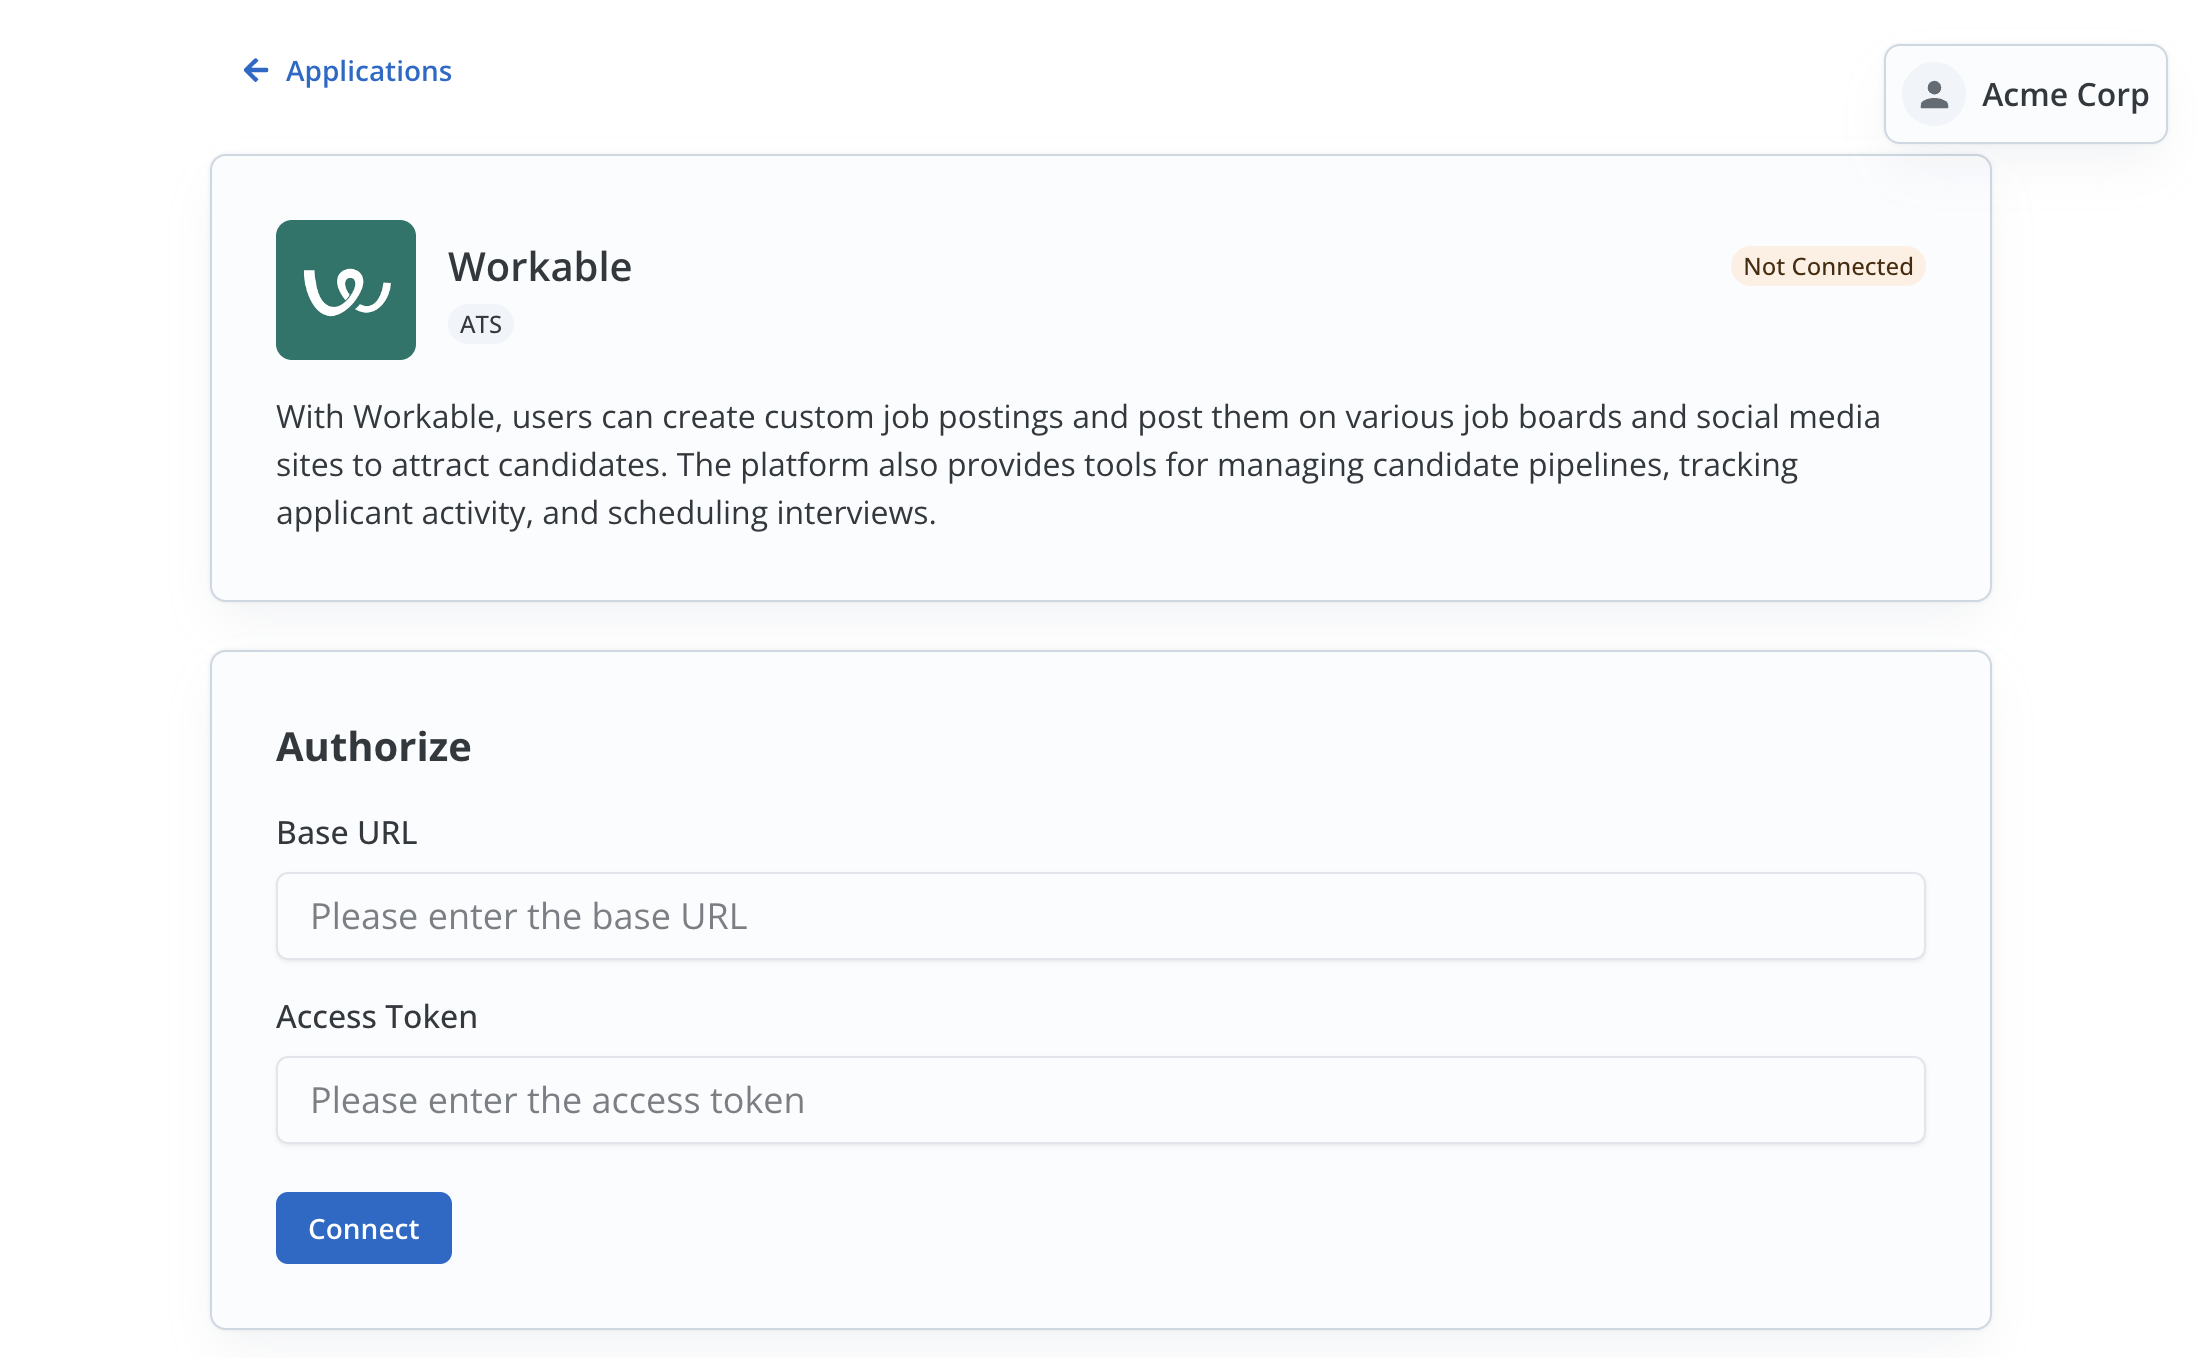Click the Access Token field label
The height and width of the screenshot is (1358, 2198).
376,1016
